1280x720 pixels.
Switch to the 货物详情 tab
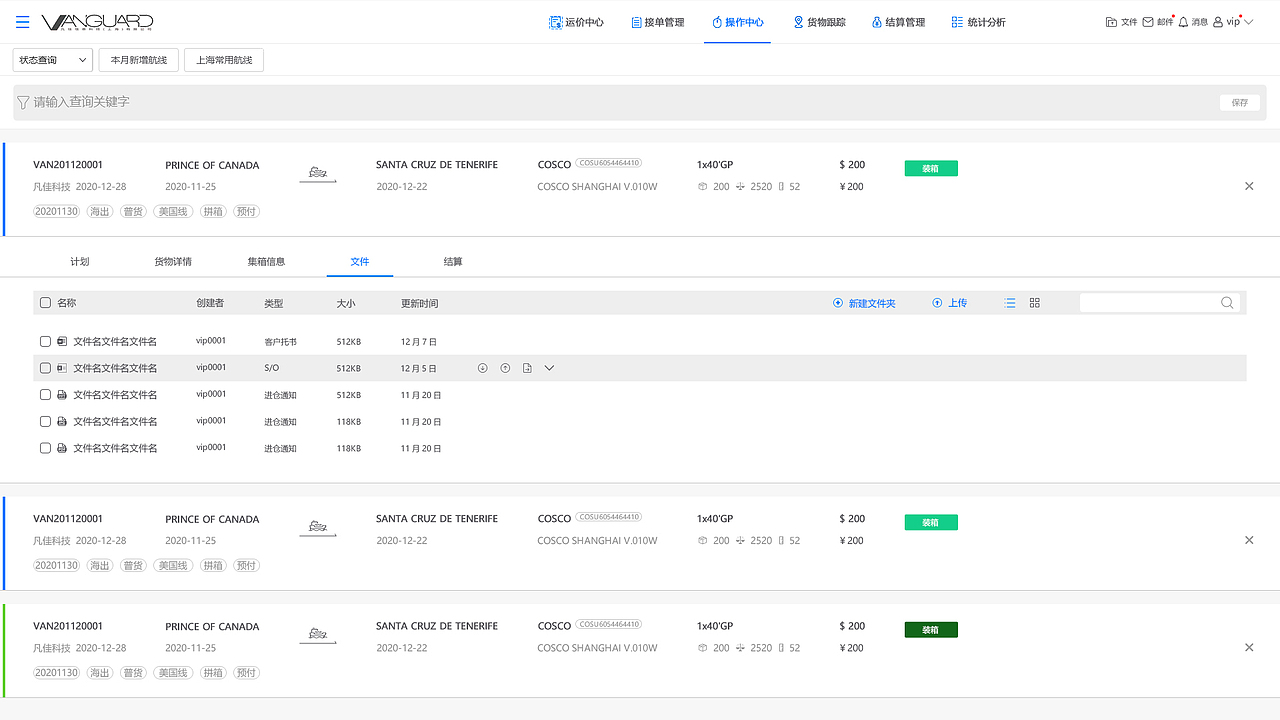pos(173,262)
